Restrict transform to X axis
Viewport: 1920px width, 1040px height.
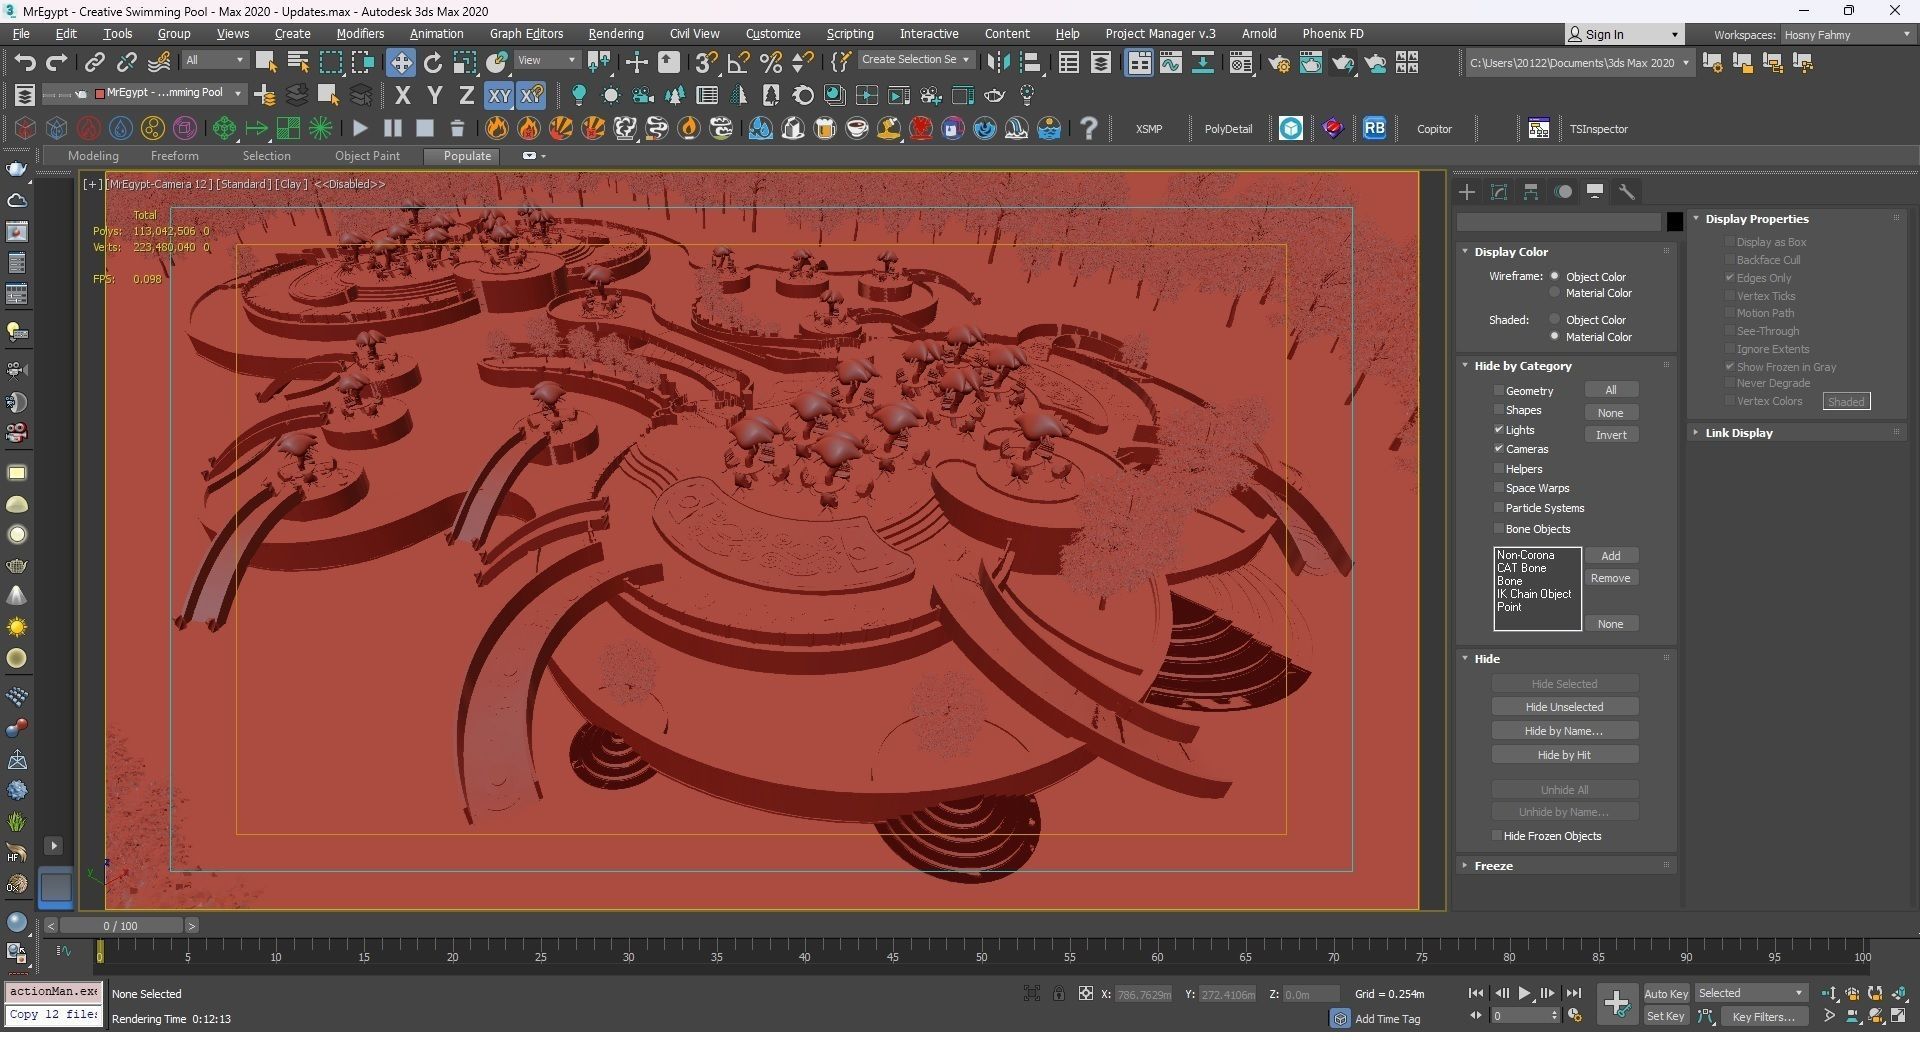point(402,96)
